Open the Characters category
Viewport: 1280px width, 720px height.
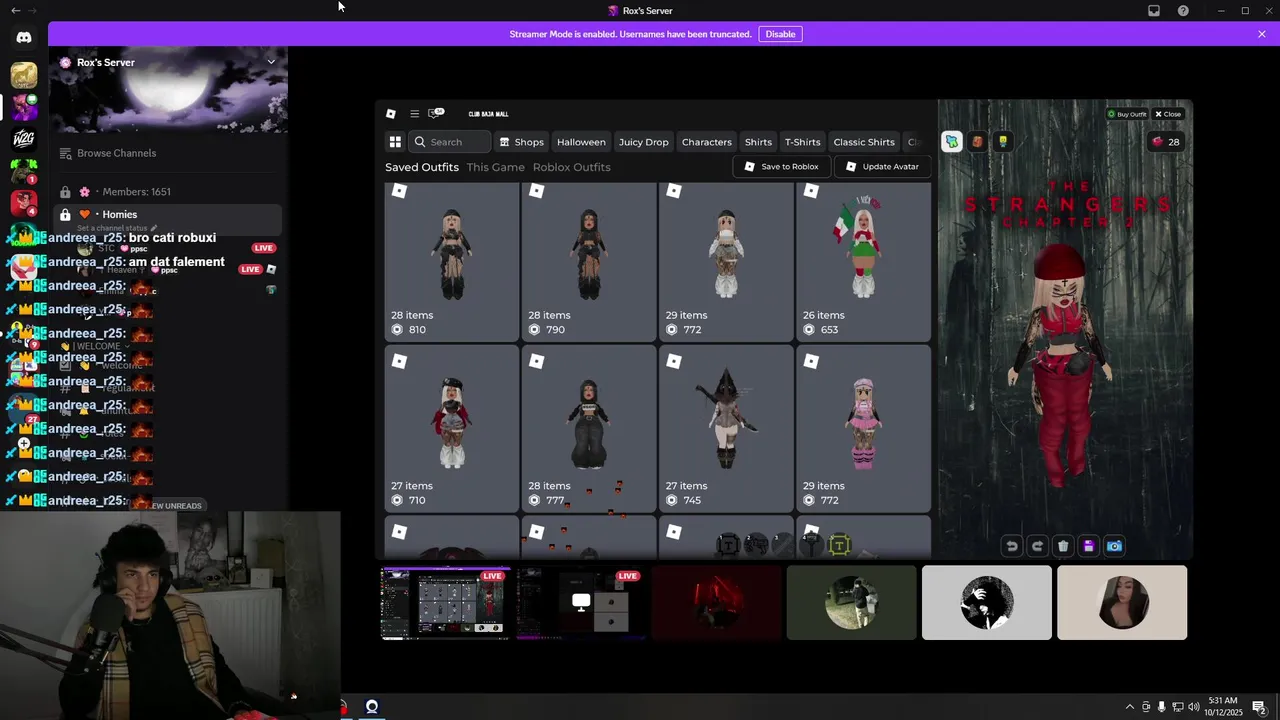[x=706, y=142]
